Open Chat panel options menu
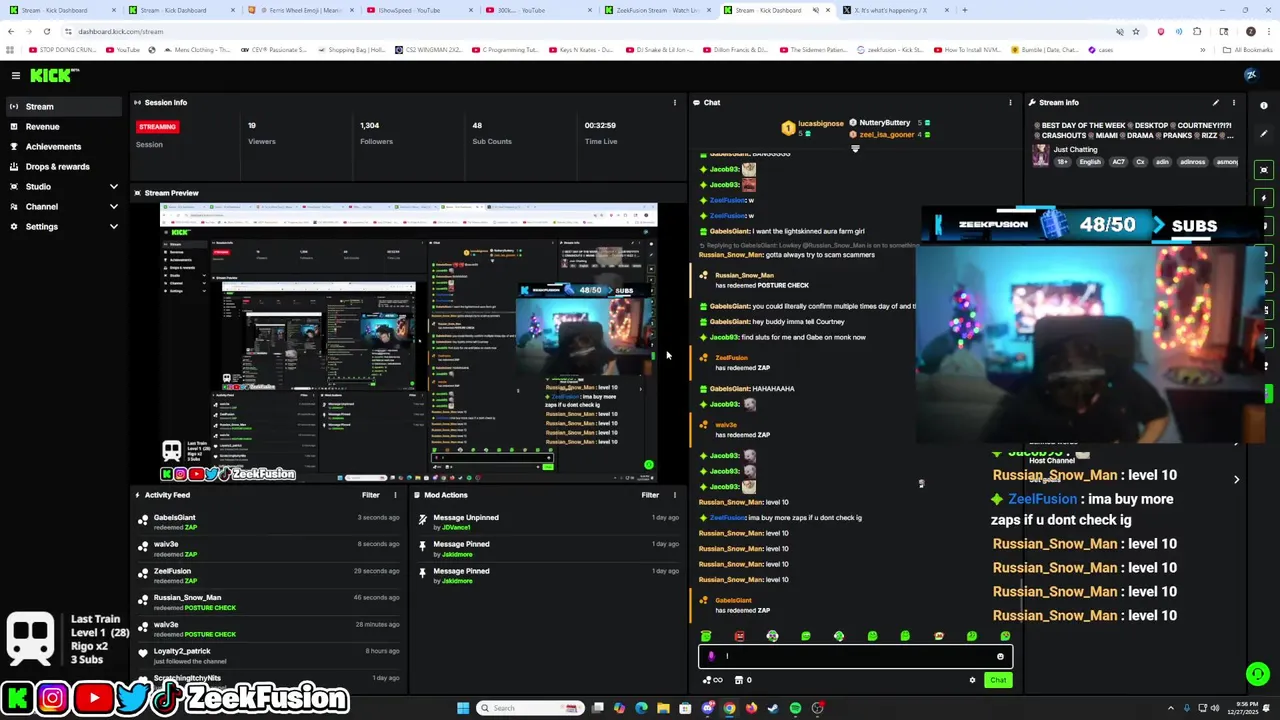Image resolution: width=1280 pixels, height=720 pixels. click(x=1010, y=102)
